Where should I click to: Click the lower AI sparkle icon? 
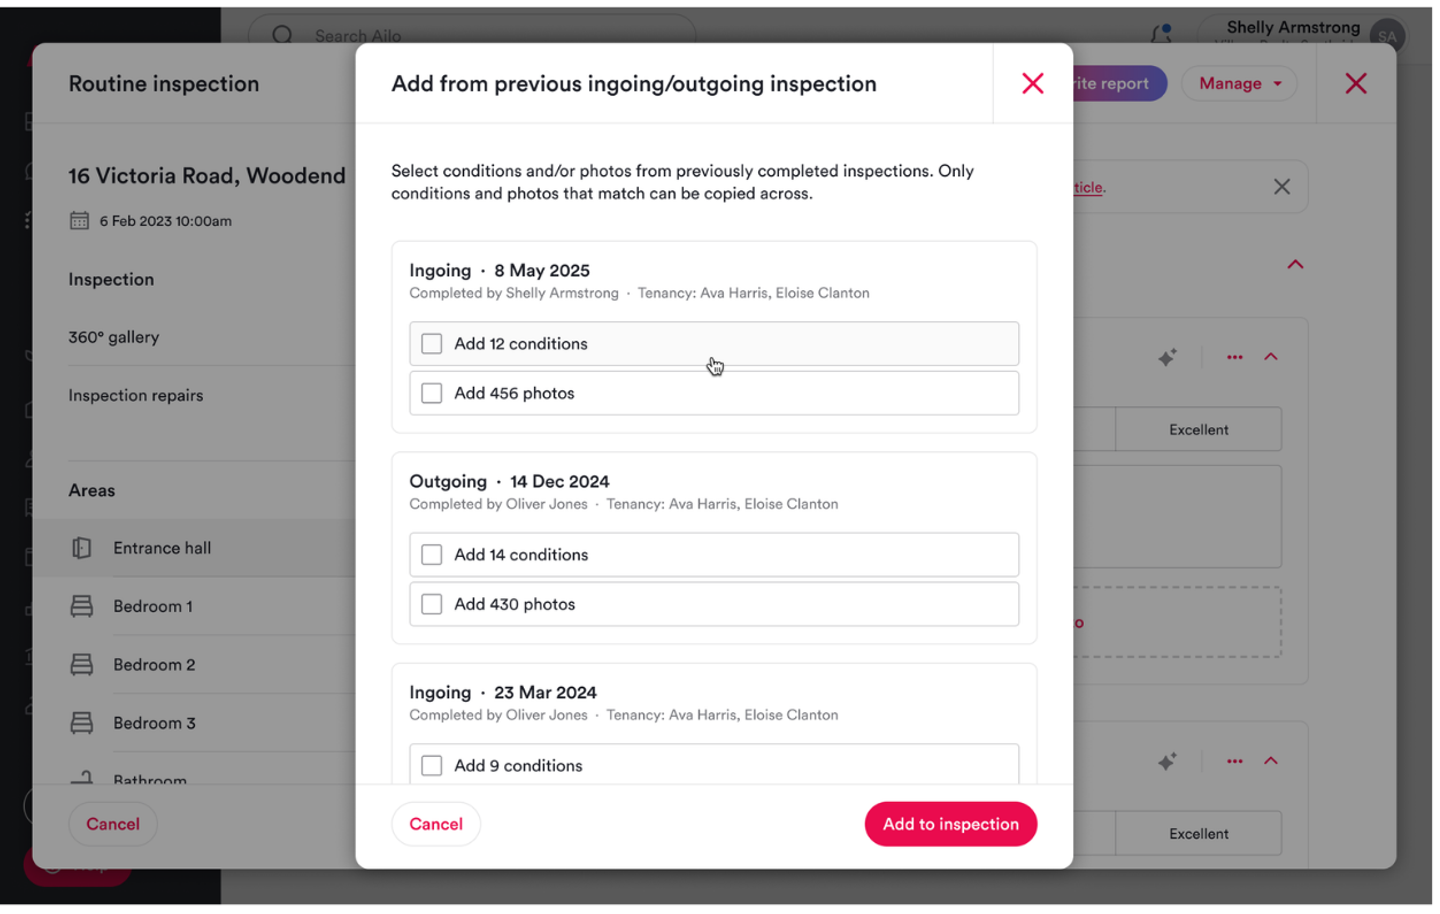(x=1167, y=761)
